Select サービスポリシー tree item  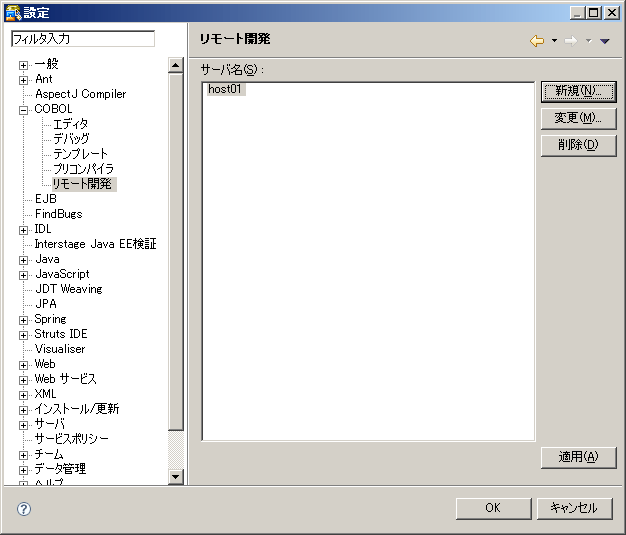(x=71, y=439)
